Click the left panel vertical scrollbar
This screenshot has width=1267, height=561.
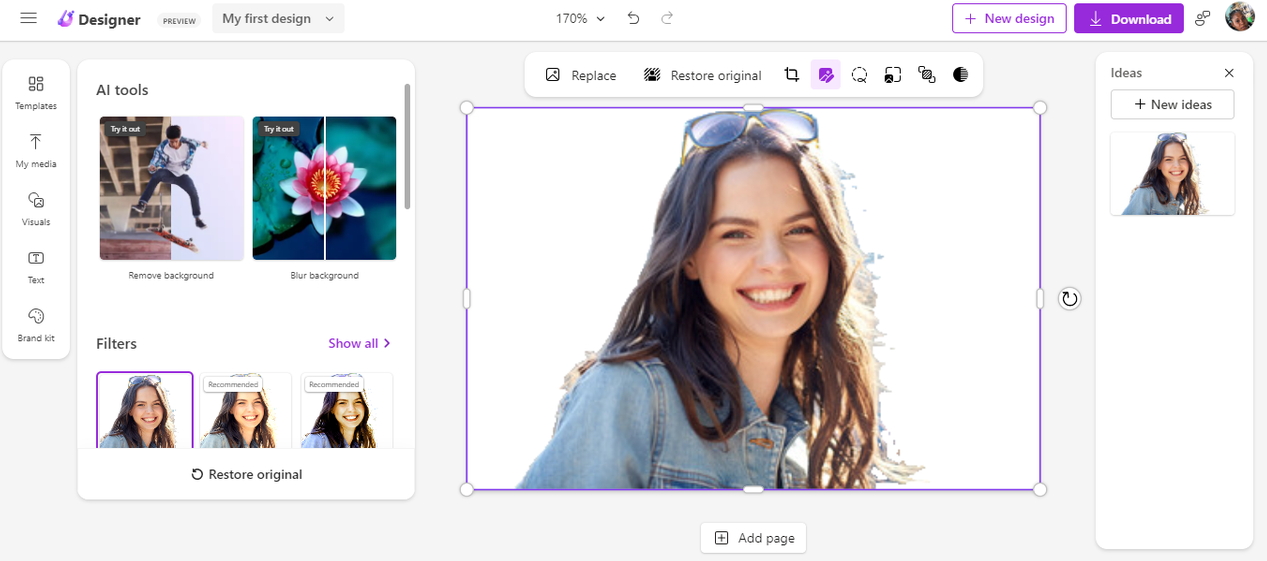coord(407,146)
